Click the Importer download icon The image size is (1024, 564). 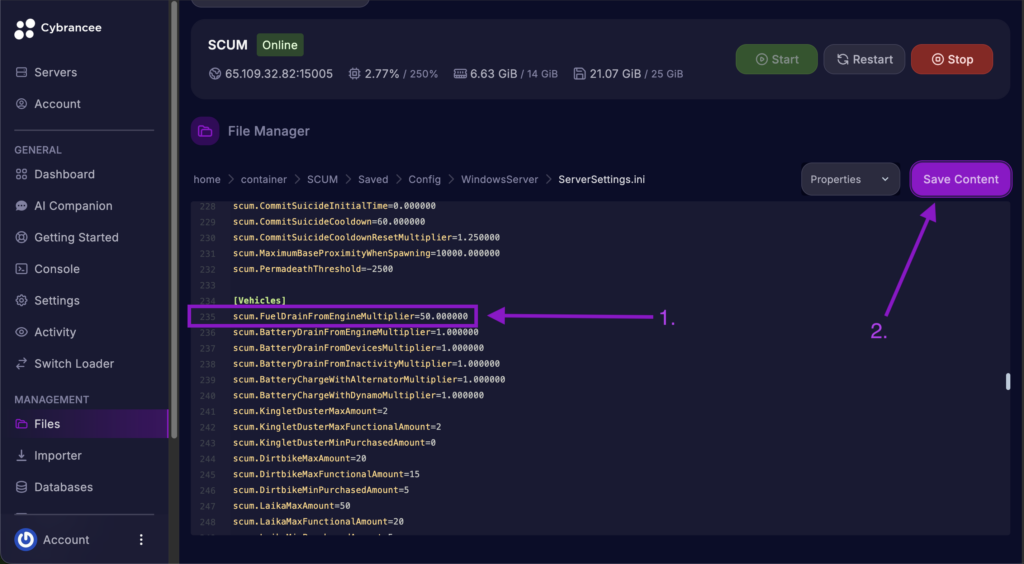pos(22,456)
